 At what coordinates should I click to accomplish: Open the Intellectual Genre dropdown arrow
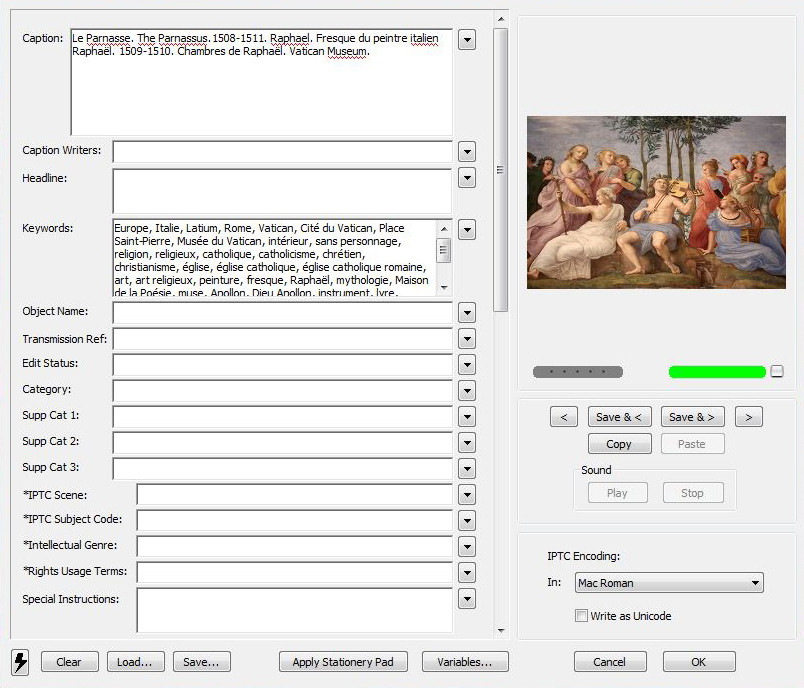[x=467, y=547]
